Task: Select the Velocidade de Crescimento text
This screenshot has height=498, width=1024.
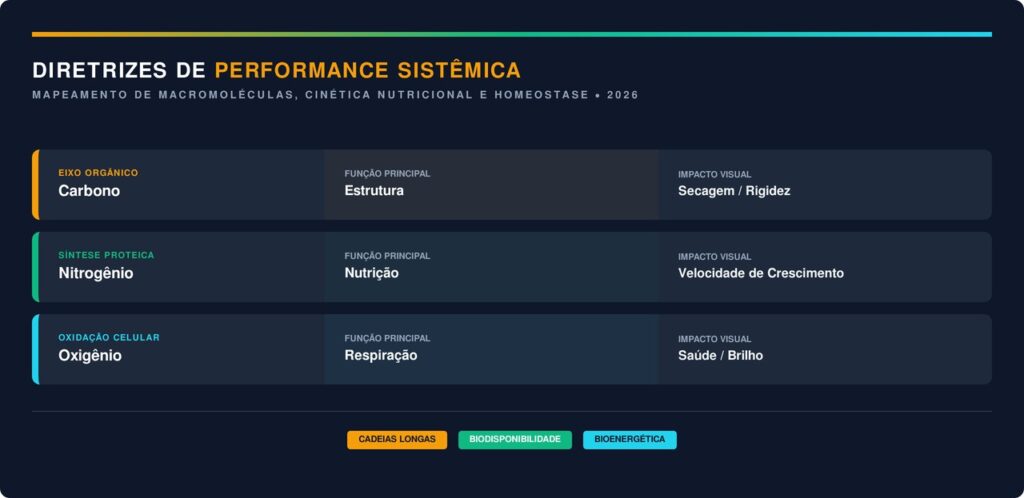Action: pyautogui.click(x=760, y=273)
